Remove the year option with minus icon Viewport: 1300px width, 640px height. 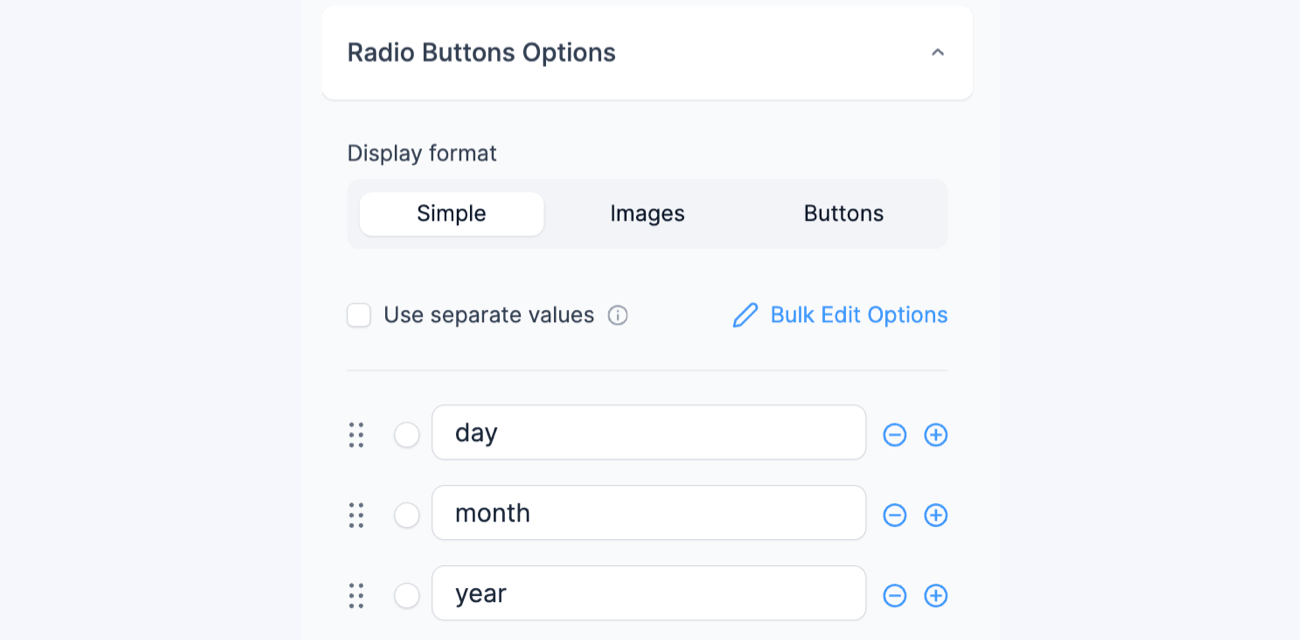[x=895, y=596]
